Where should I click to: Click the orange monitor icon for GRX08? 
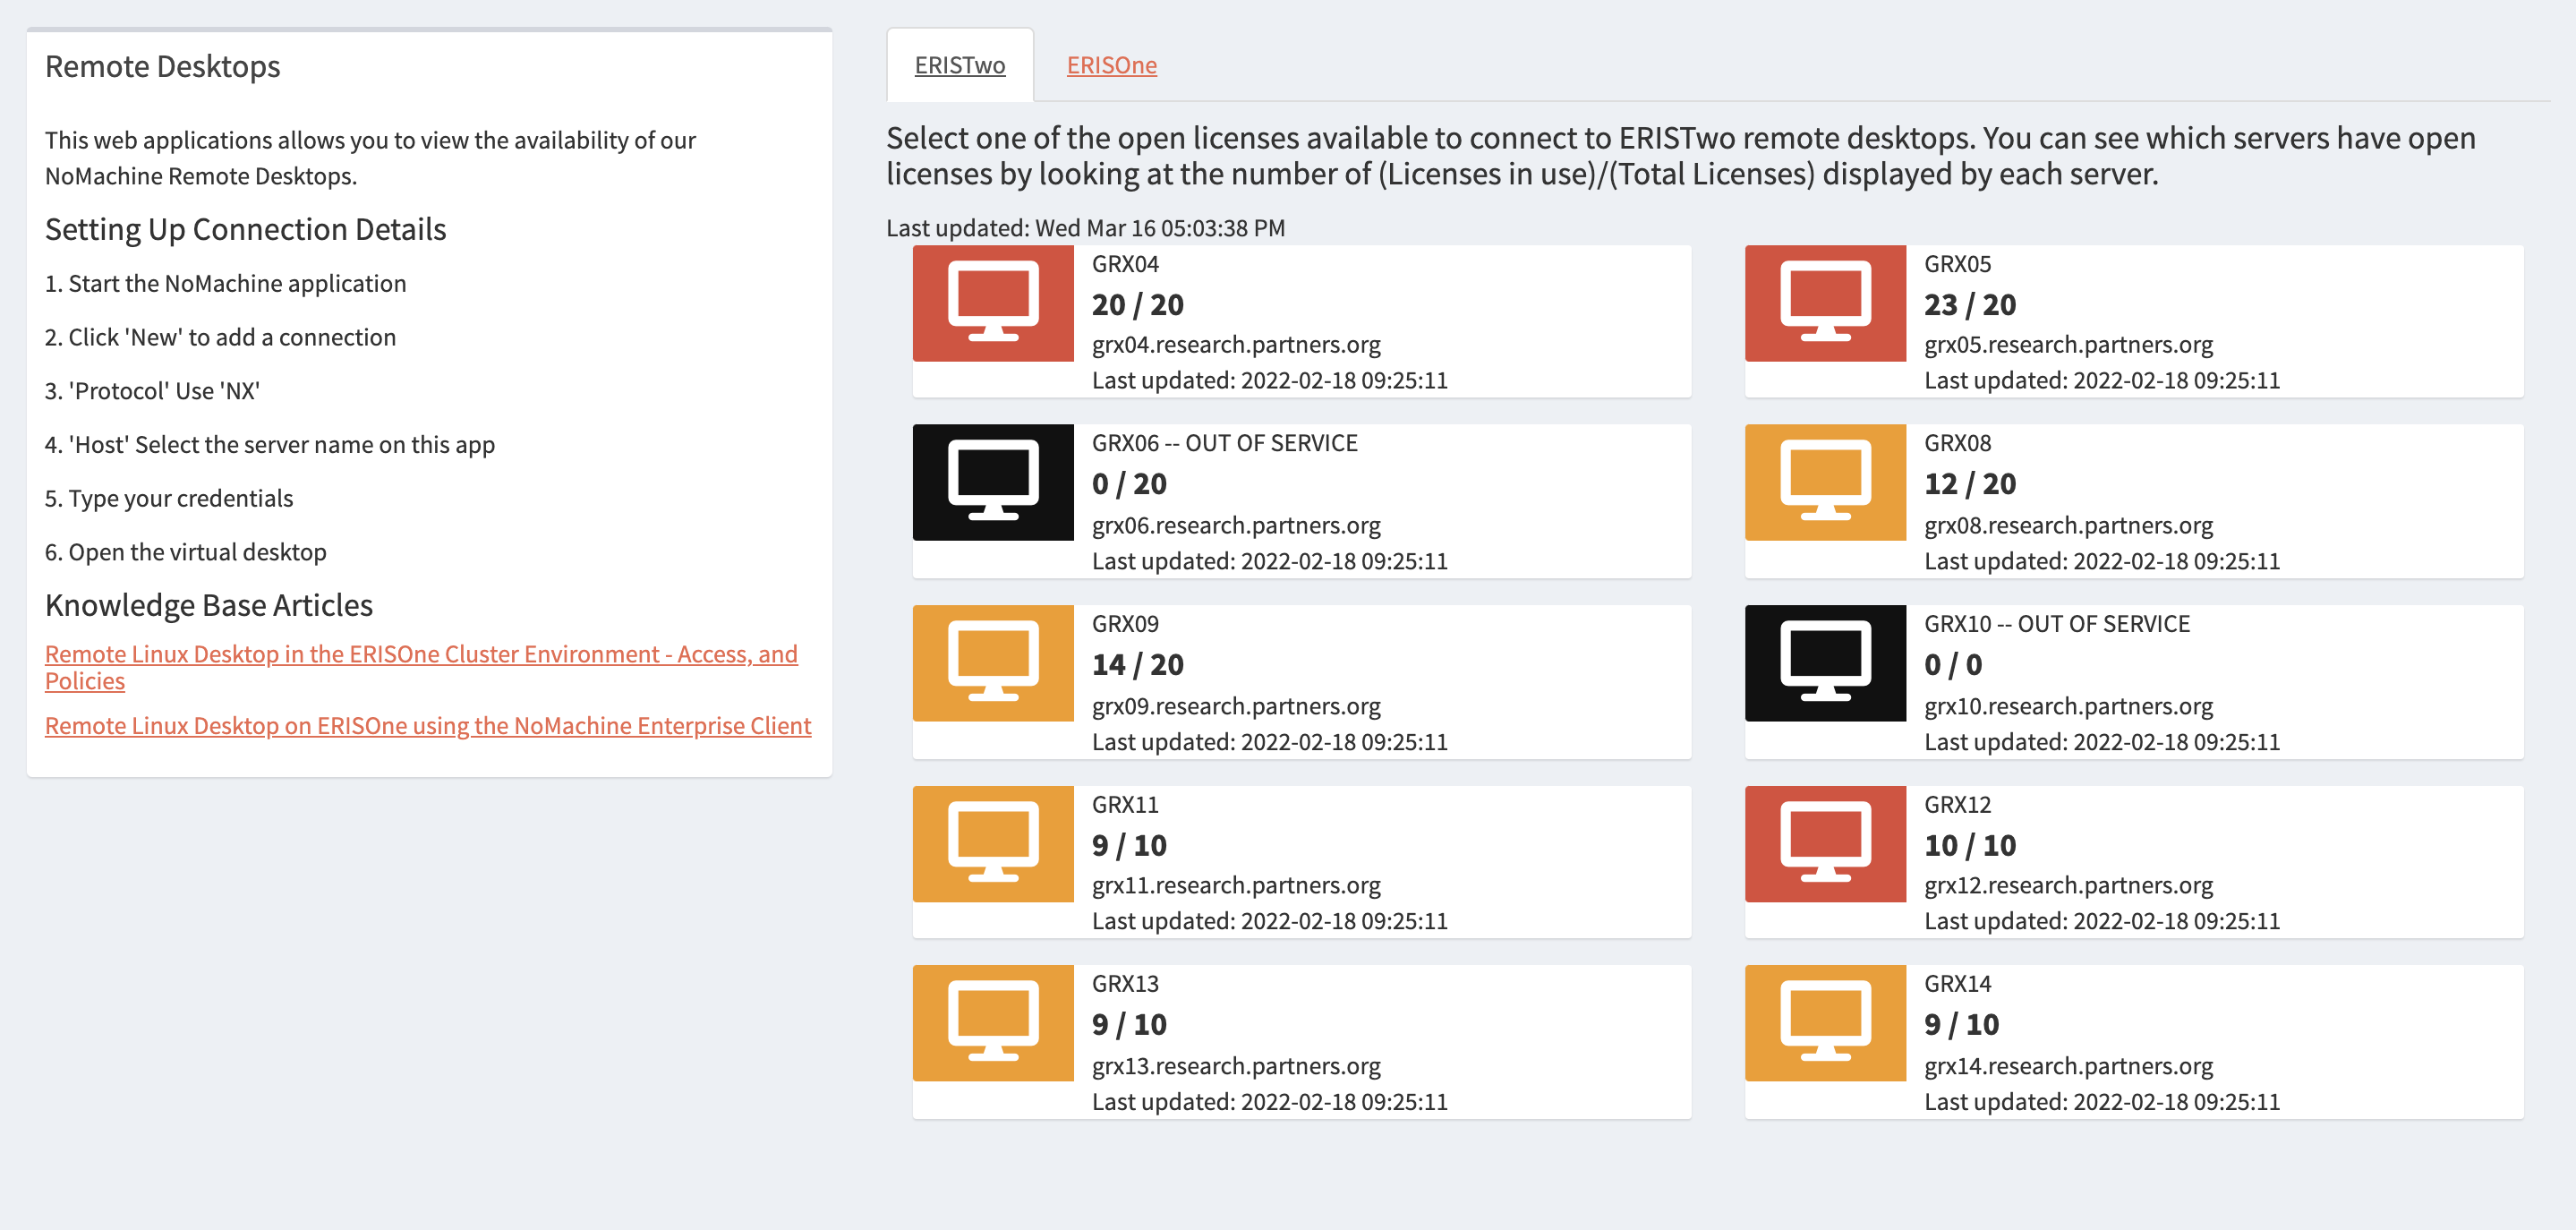tap(1825, 483)
